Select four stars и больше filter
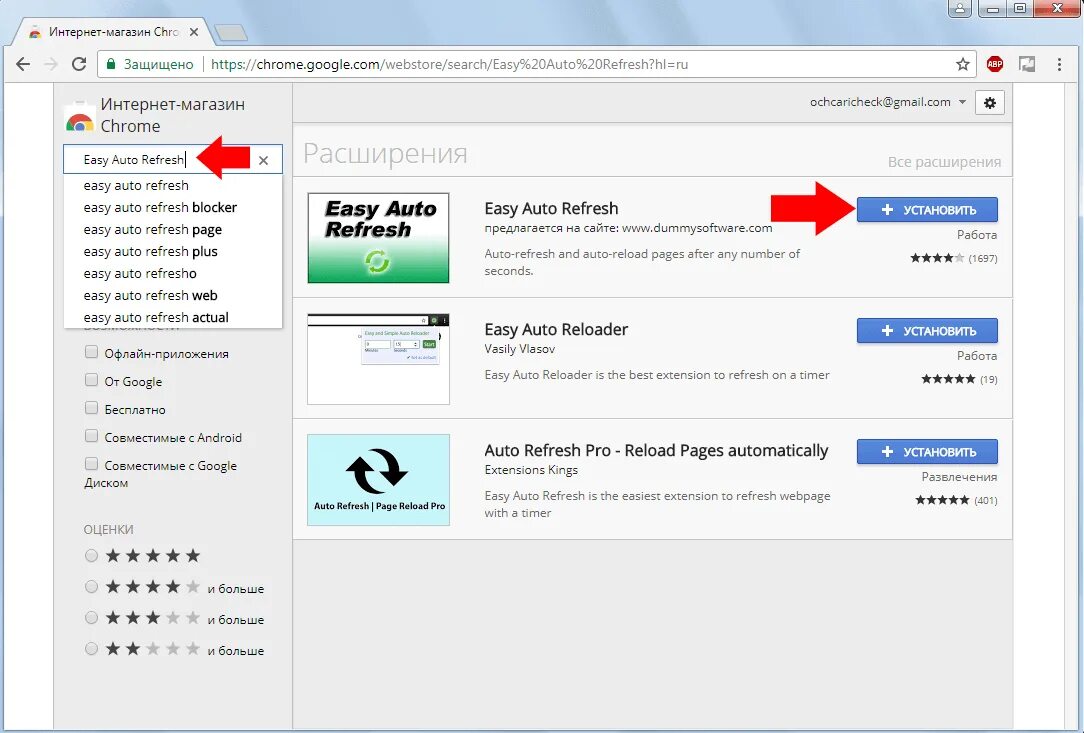Image resolution: width=1084 pixels, height=733 pixels. coord(91,586)
